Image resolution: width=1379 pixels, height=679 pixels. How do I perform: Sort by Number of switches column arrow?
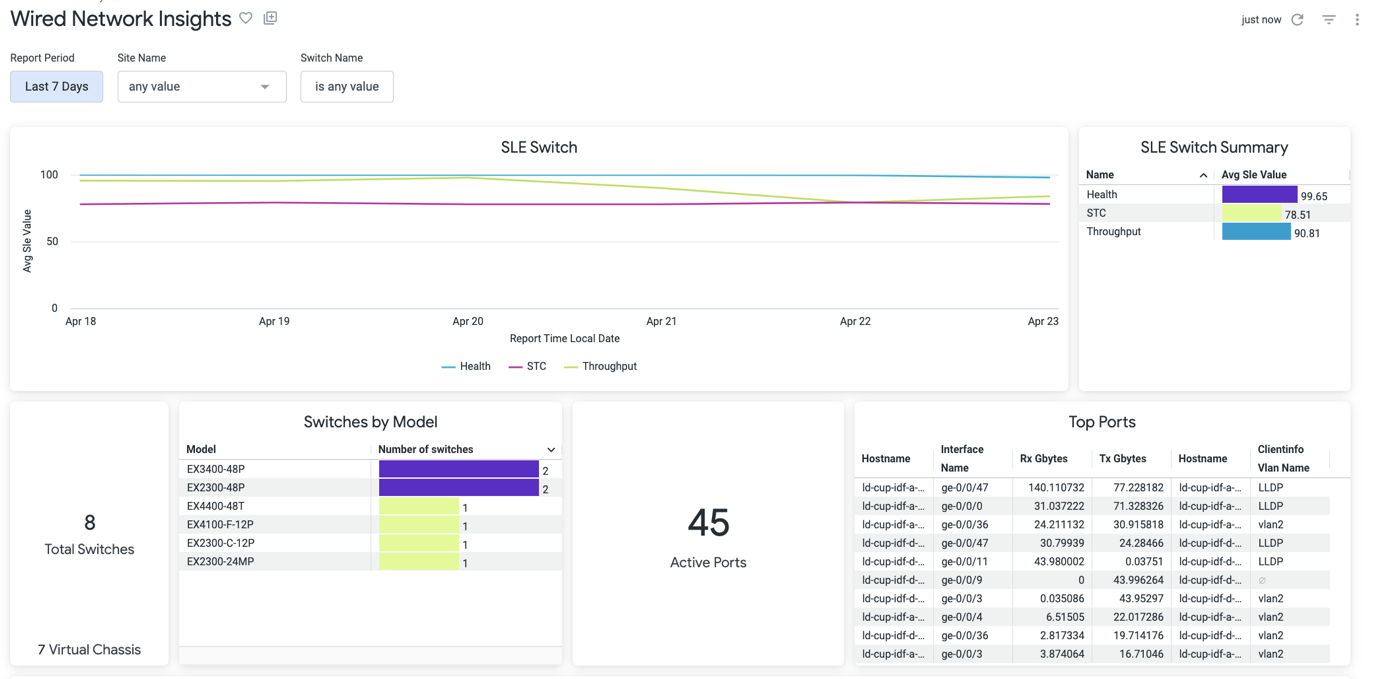coord(551,450)
